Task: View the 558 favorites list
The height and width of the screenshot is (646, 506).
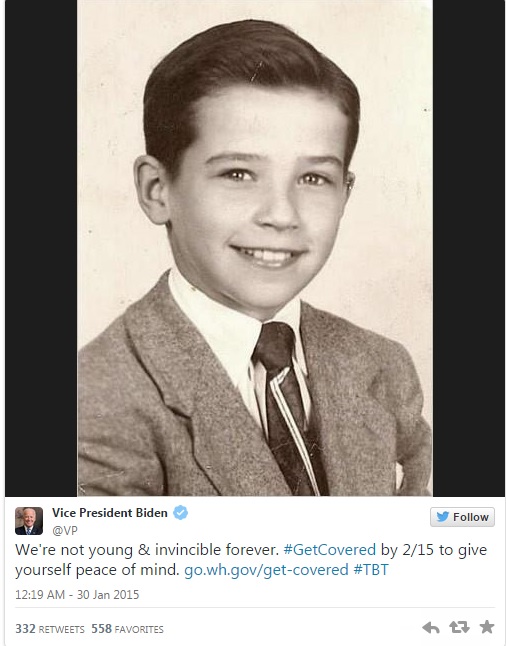Action: tap(127, 629)
